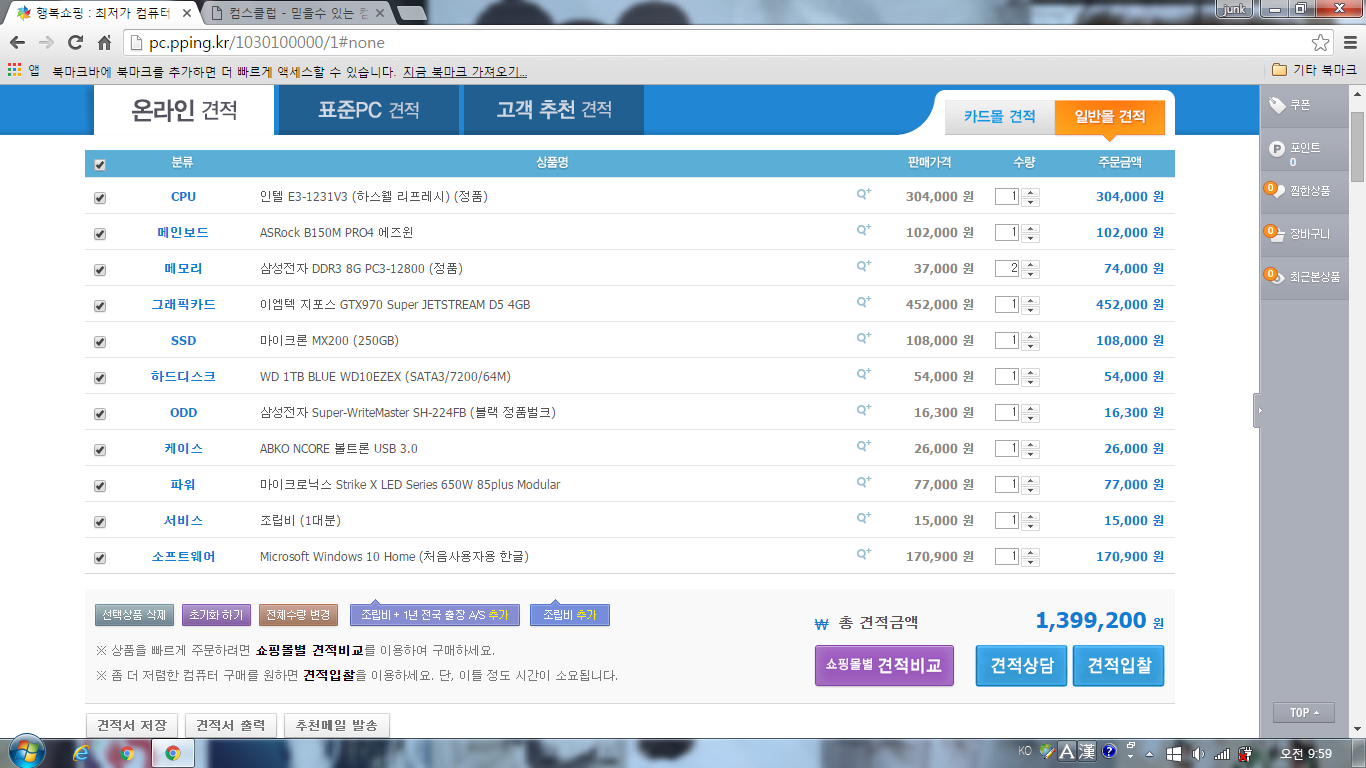Open the magnifier icon in the 파워 row

click(x=864, y=483)
